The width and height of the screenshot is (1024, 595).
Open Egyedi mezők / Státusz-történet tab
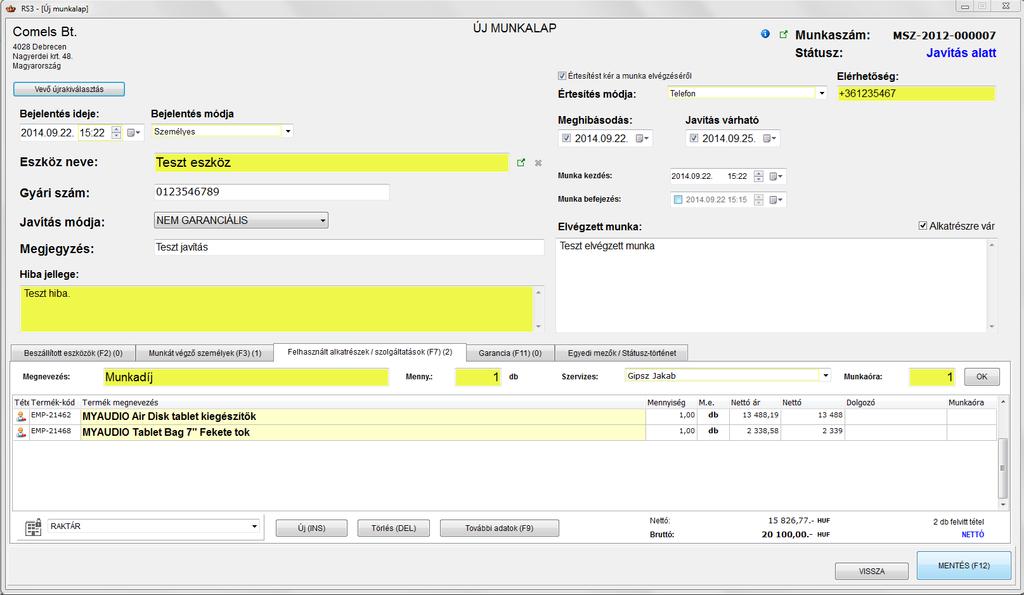click(622, 353)
